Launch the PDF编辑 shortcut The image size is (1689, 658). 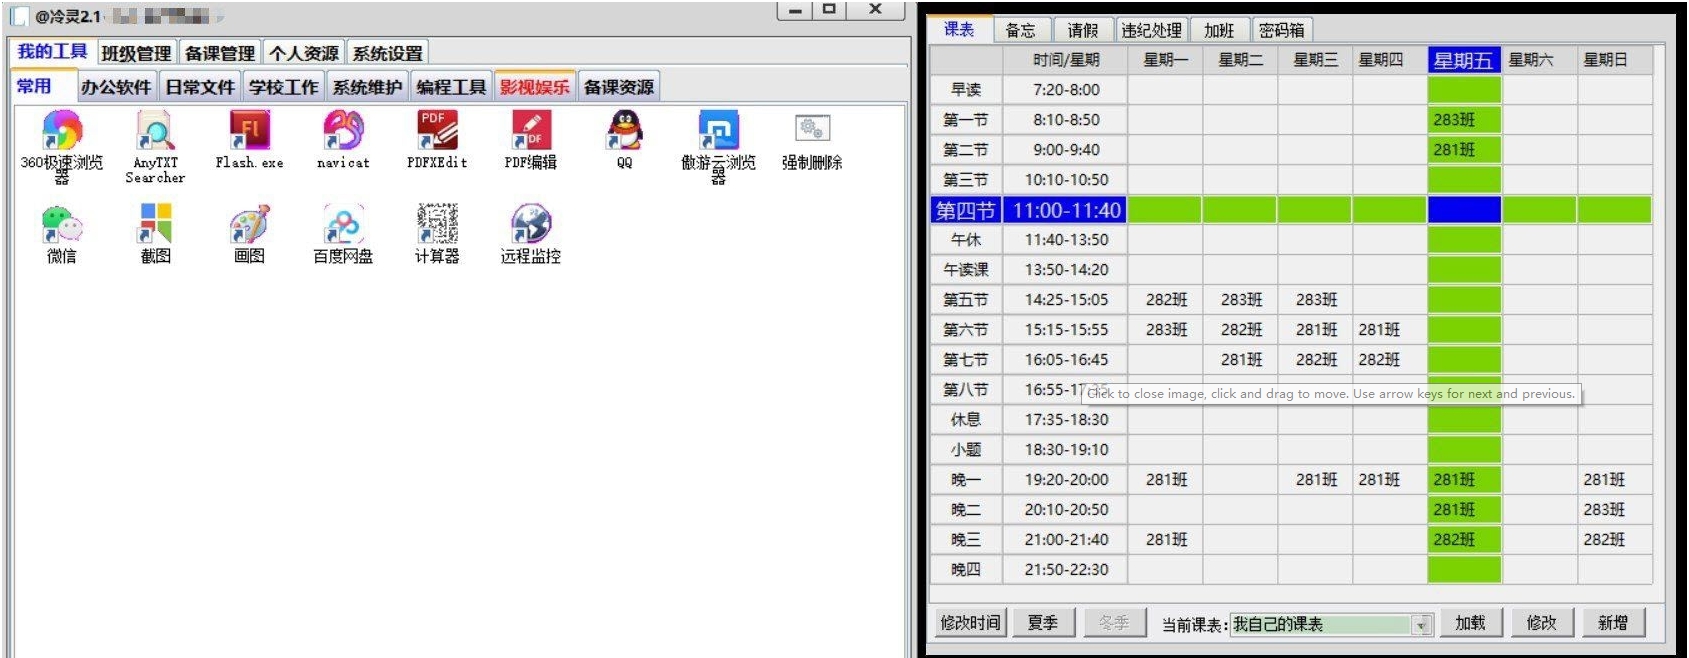pos(531,140)
